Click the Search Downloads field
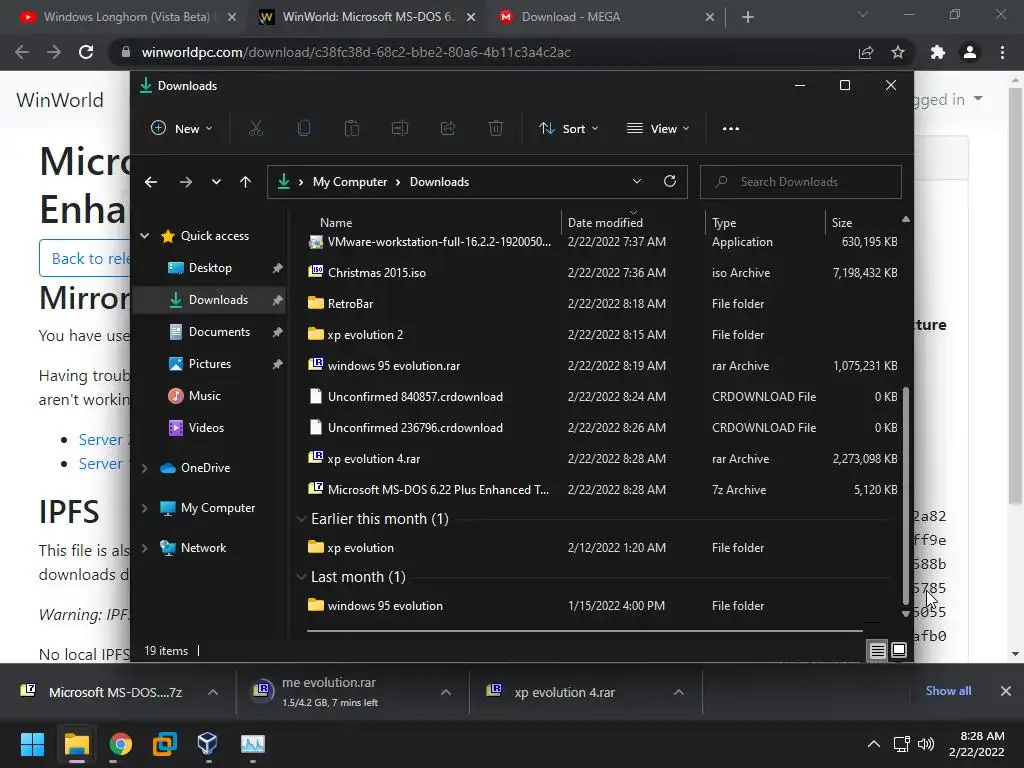This screenshot has width=1024, height=768. pyautogui.click(x=801, y=182)
